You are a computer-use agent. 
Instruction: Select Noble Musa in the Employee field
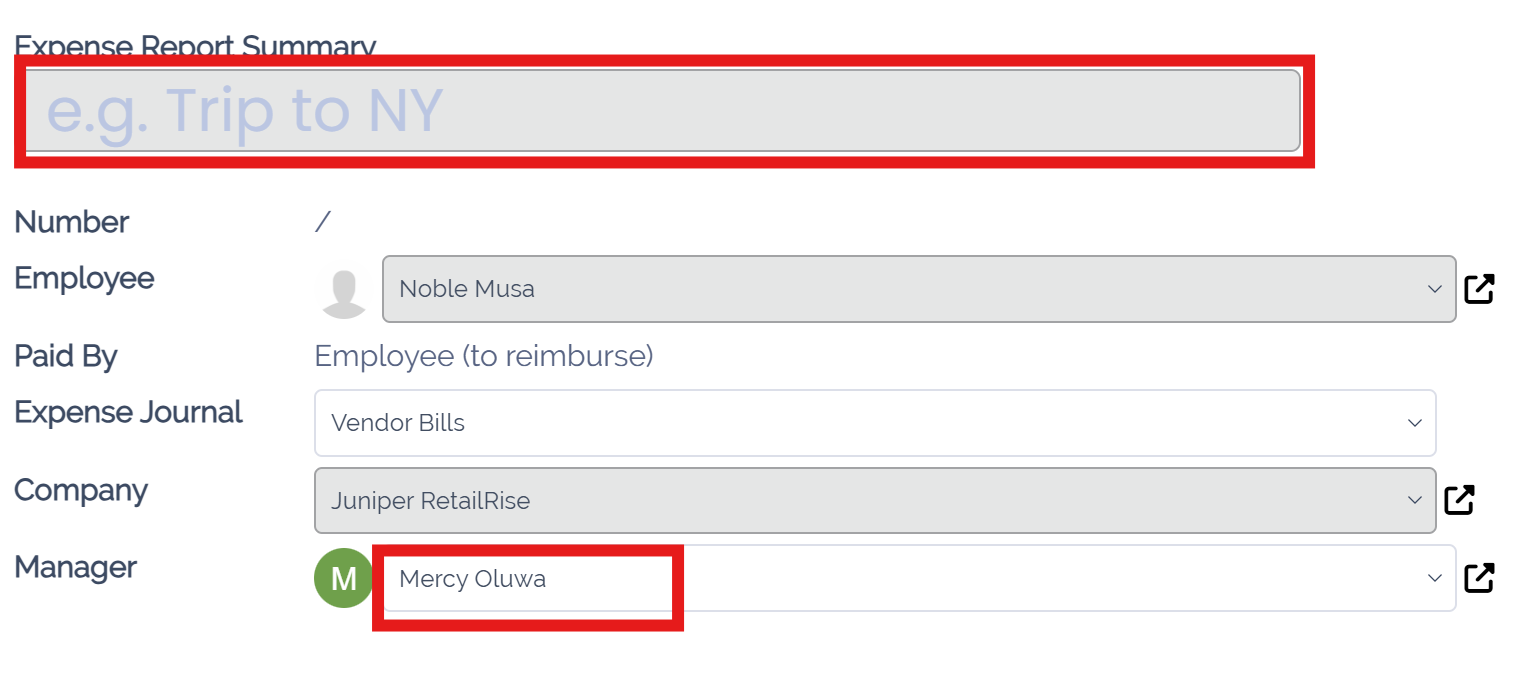(x=466, y=288)
